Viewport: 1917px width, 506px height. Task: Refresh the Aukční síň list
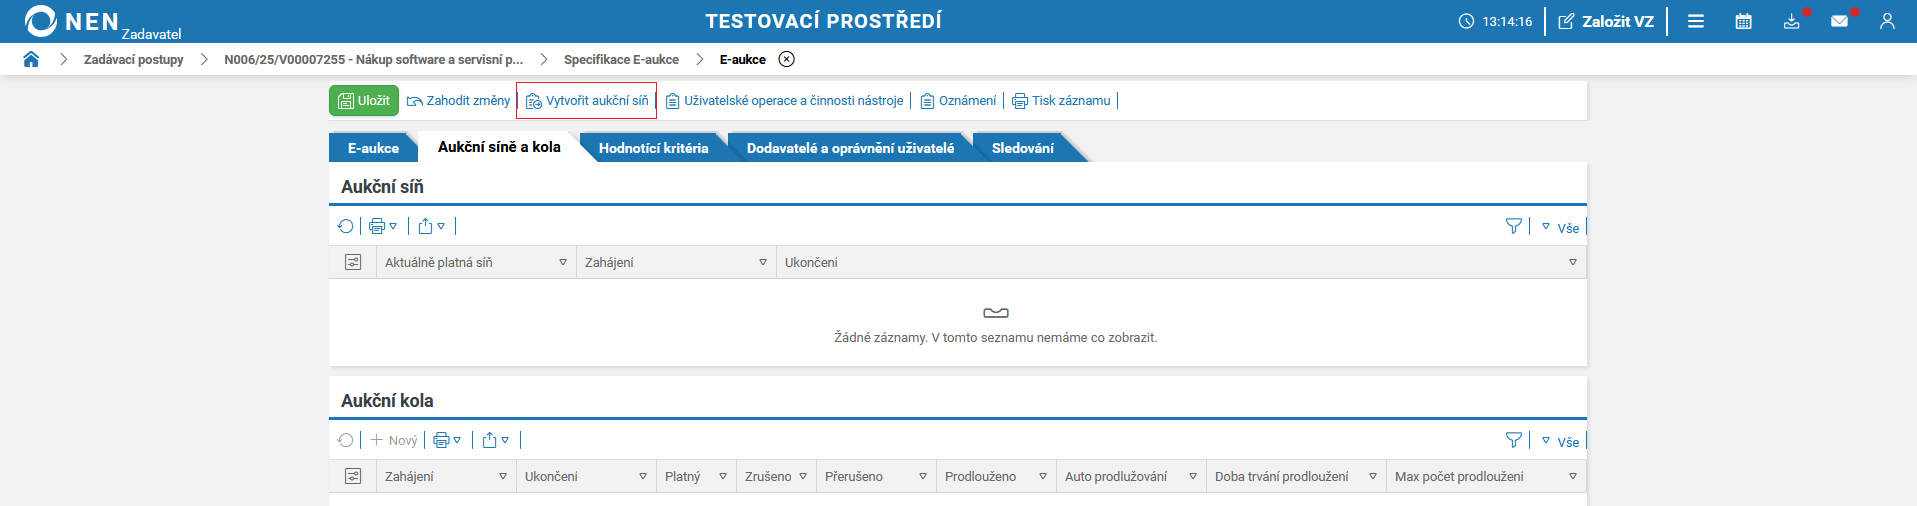pyautogui.click(x=346, y=226)
